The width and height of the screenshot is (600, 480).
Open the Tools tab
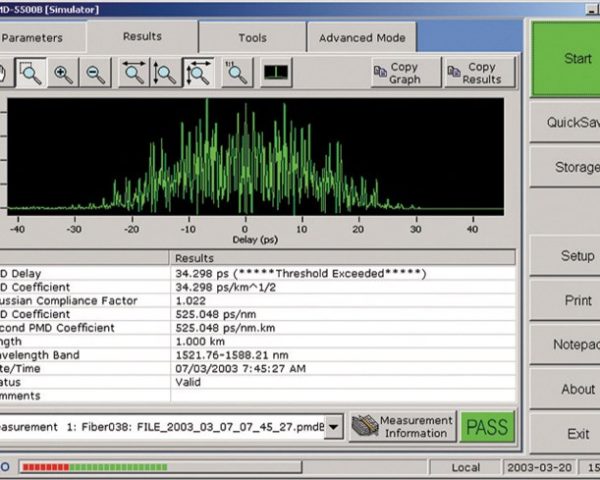click(x=253, y=38)
